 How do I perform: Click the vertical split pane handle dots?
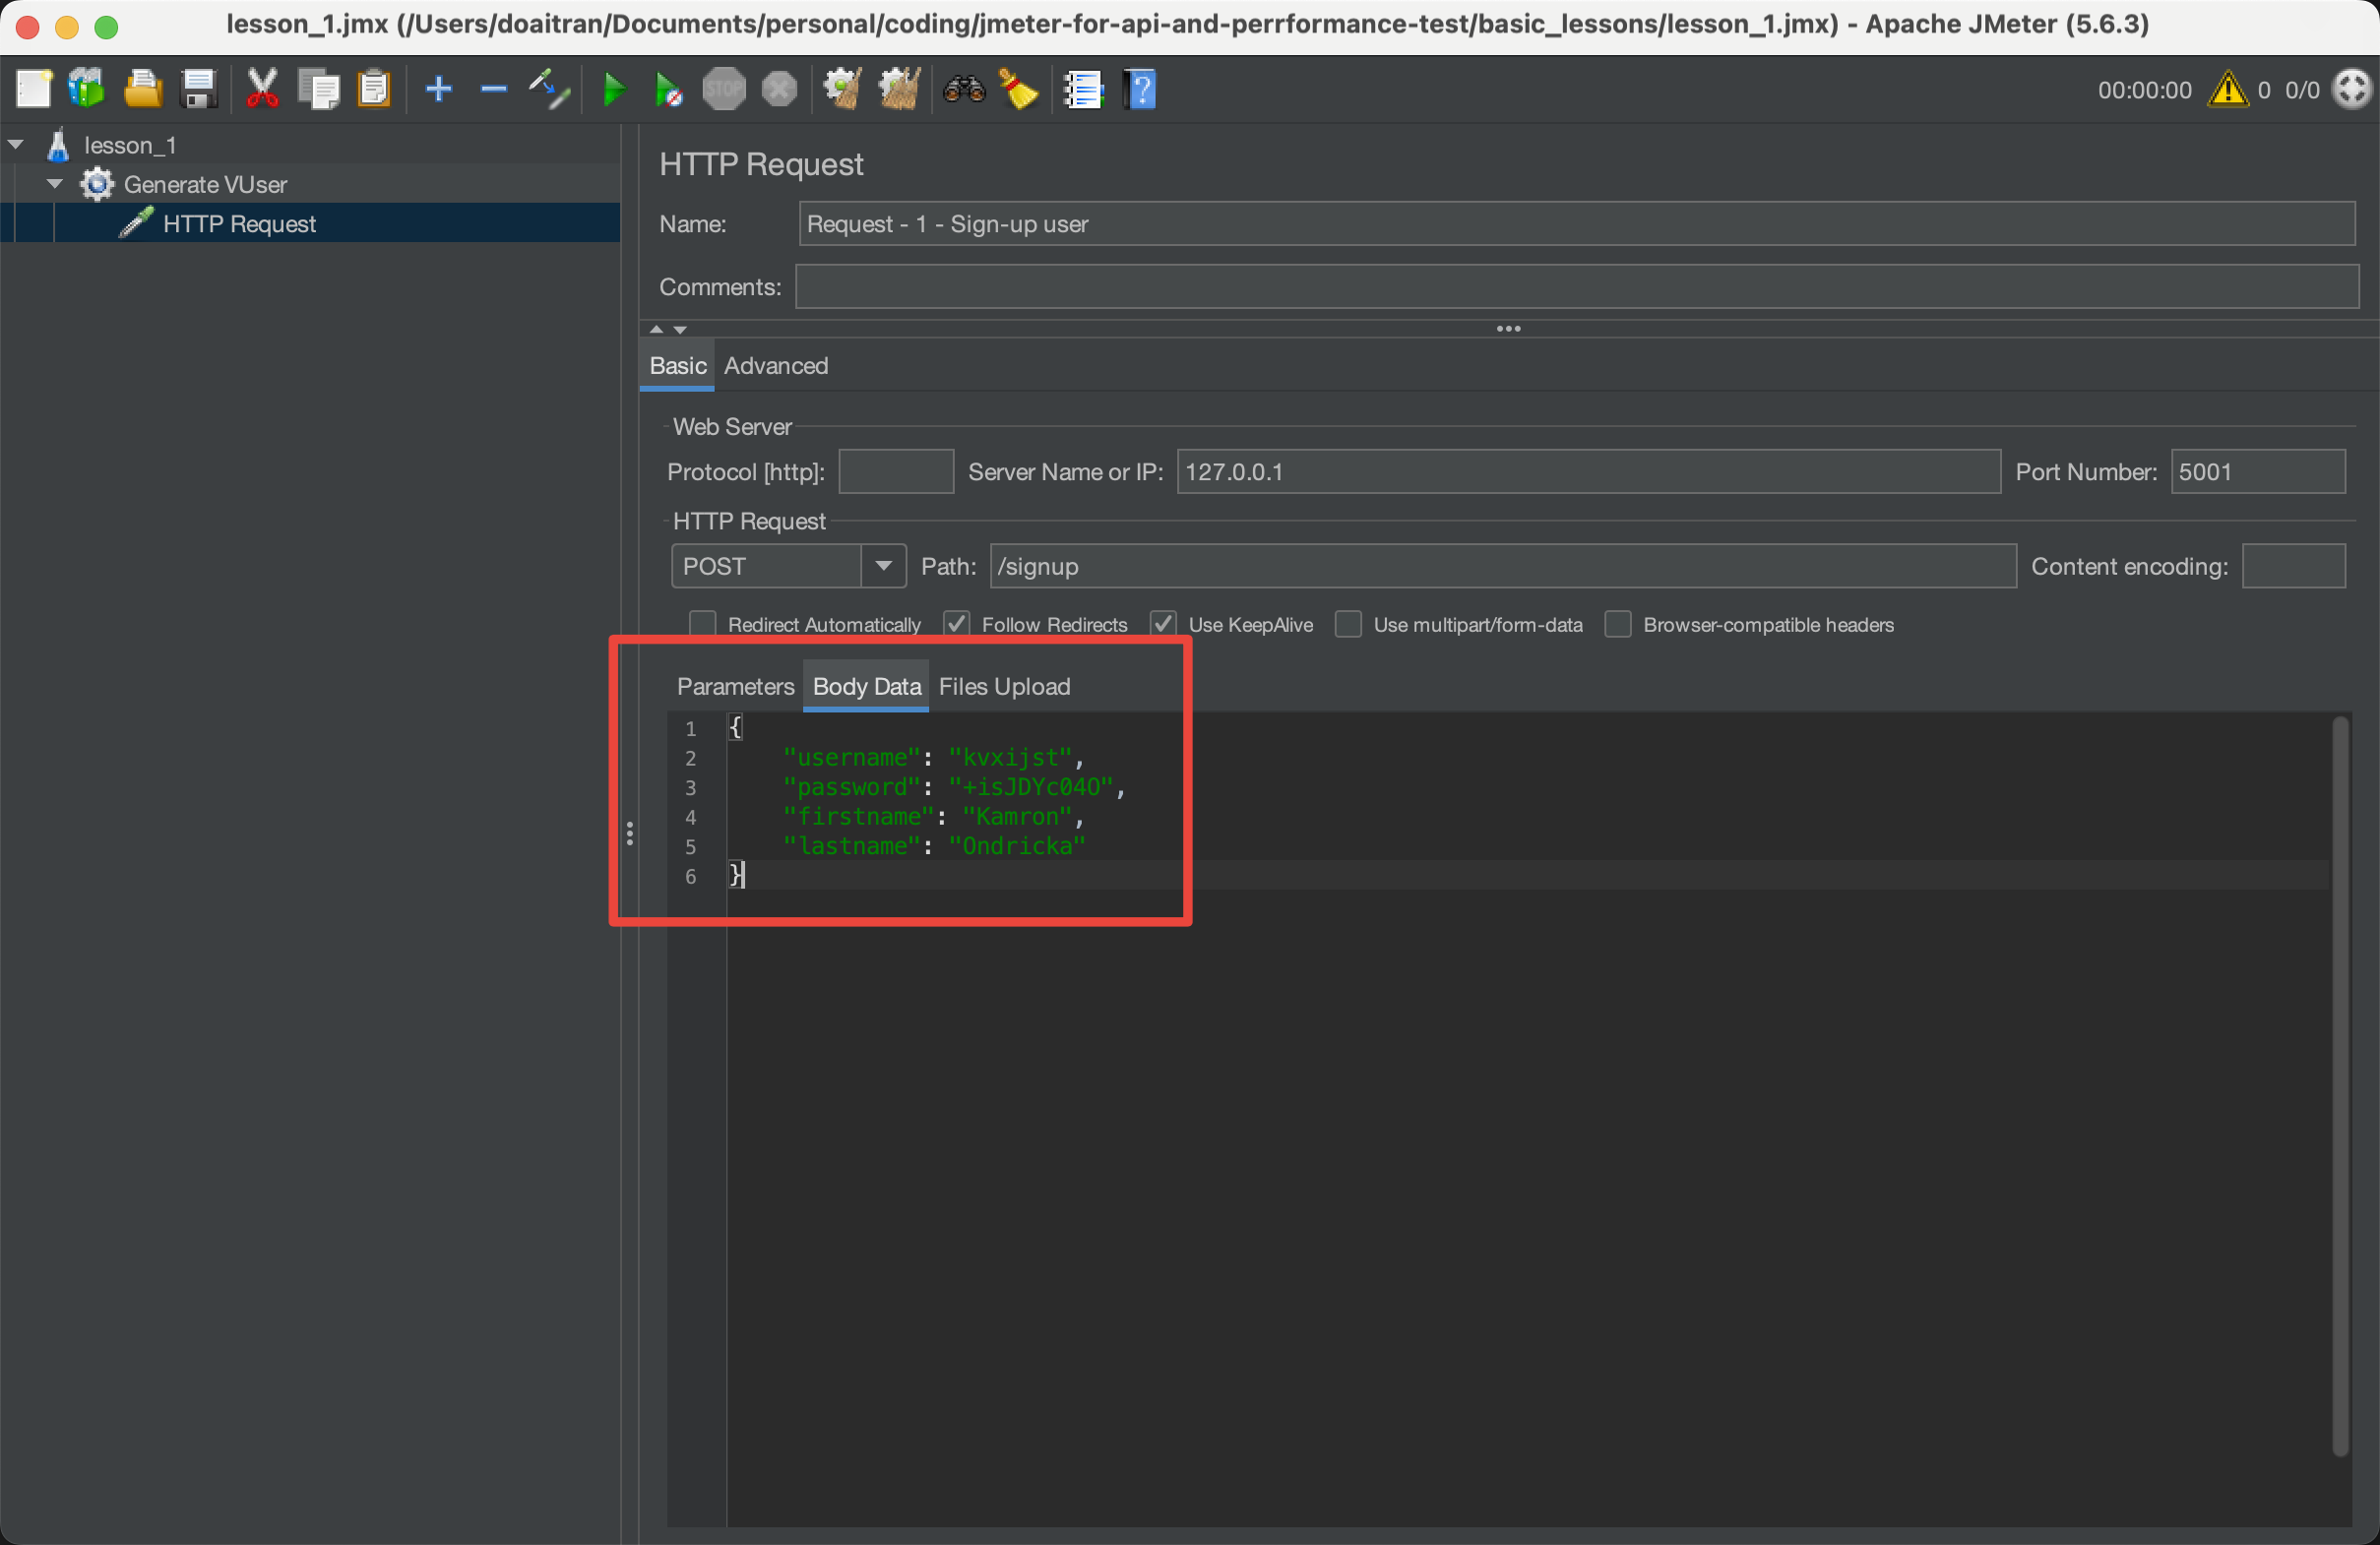coord(629,833)
